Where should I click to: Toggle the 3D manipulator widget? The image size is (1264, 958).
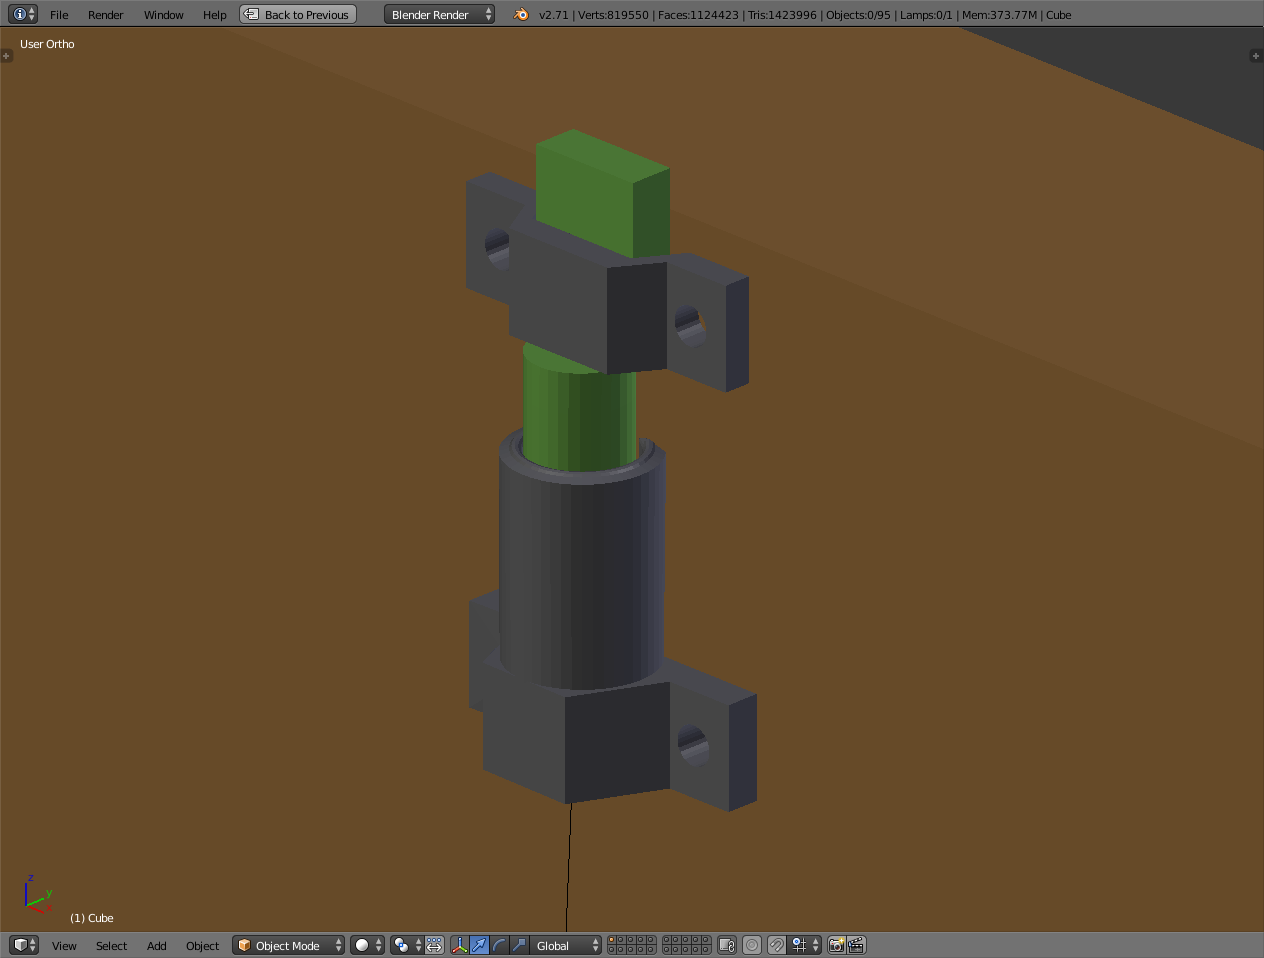(459, 945)
